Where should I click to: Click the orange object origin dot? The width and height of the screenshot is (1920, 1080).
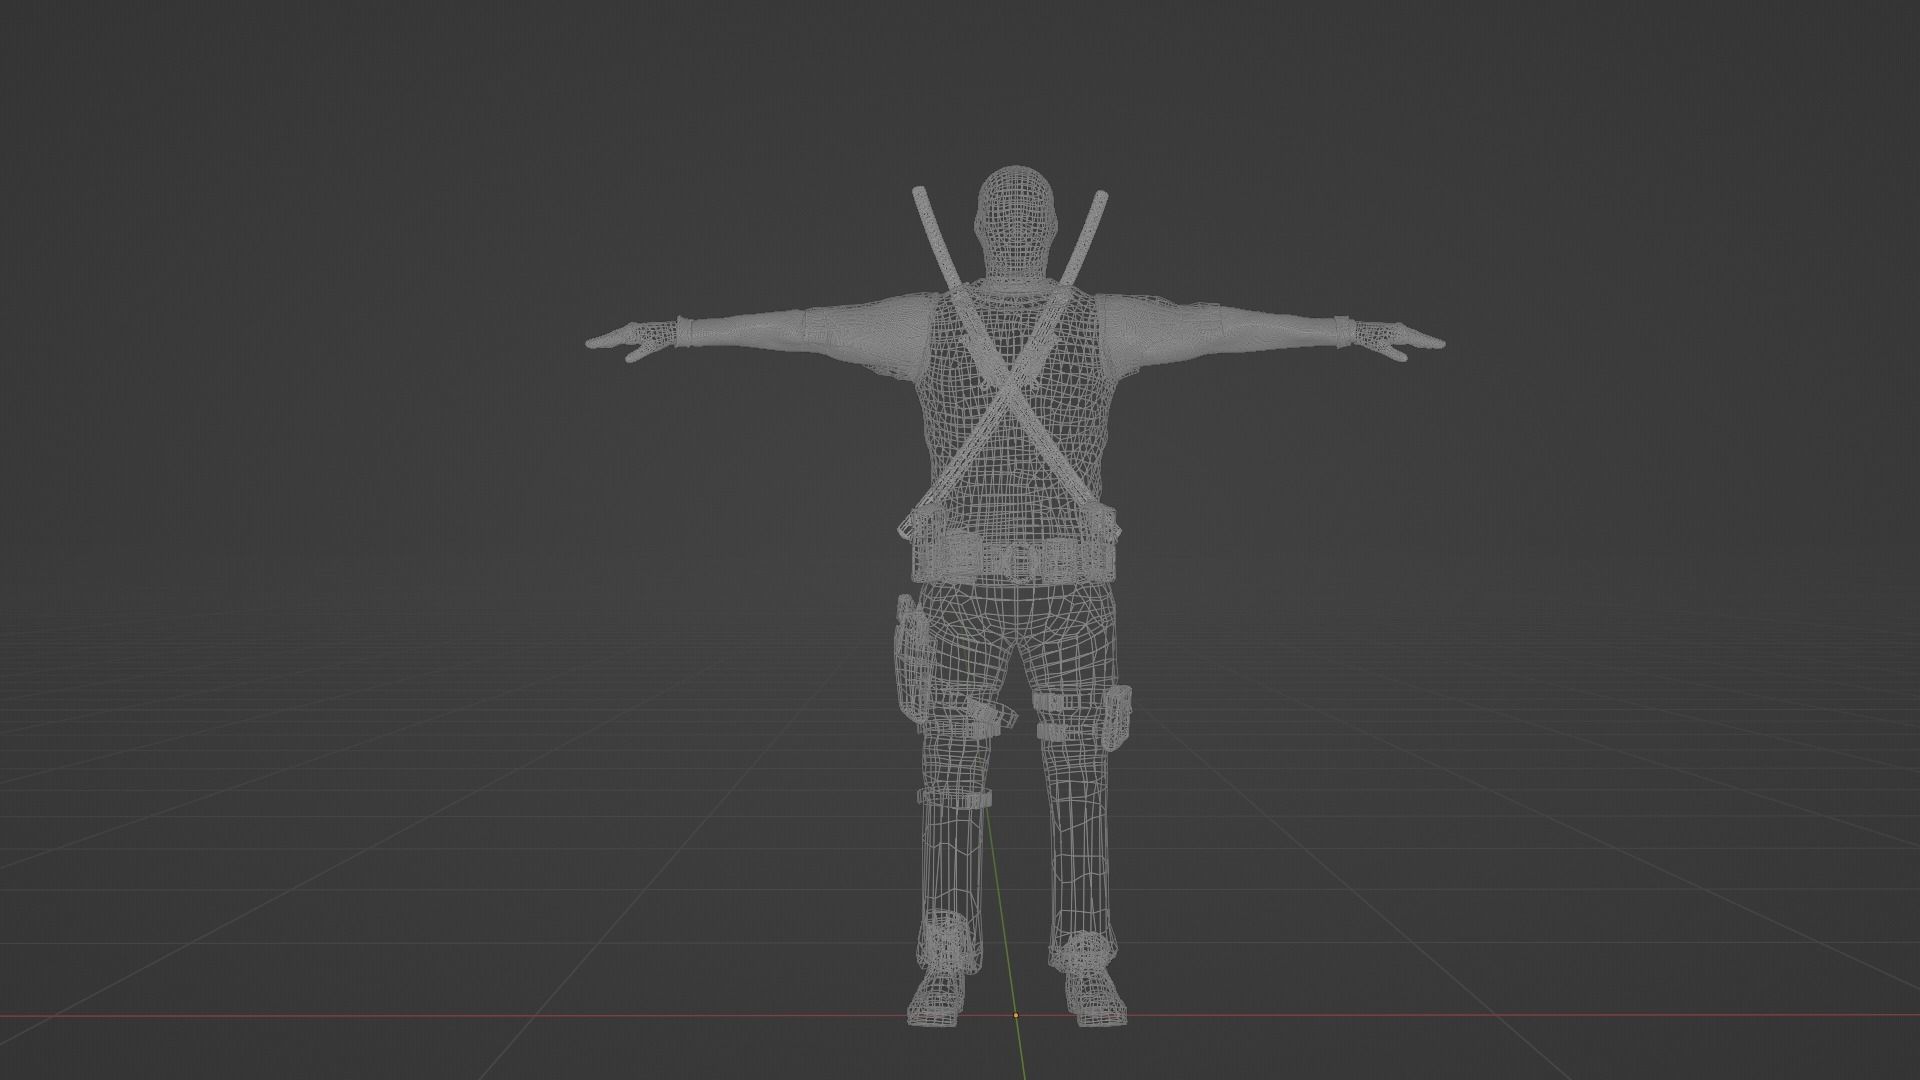1016,1015
